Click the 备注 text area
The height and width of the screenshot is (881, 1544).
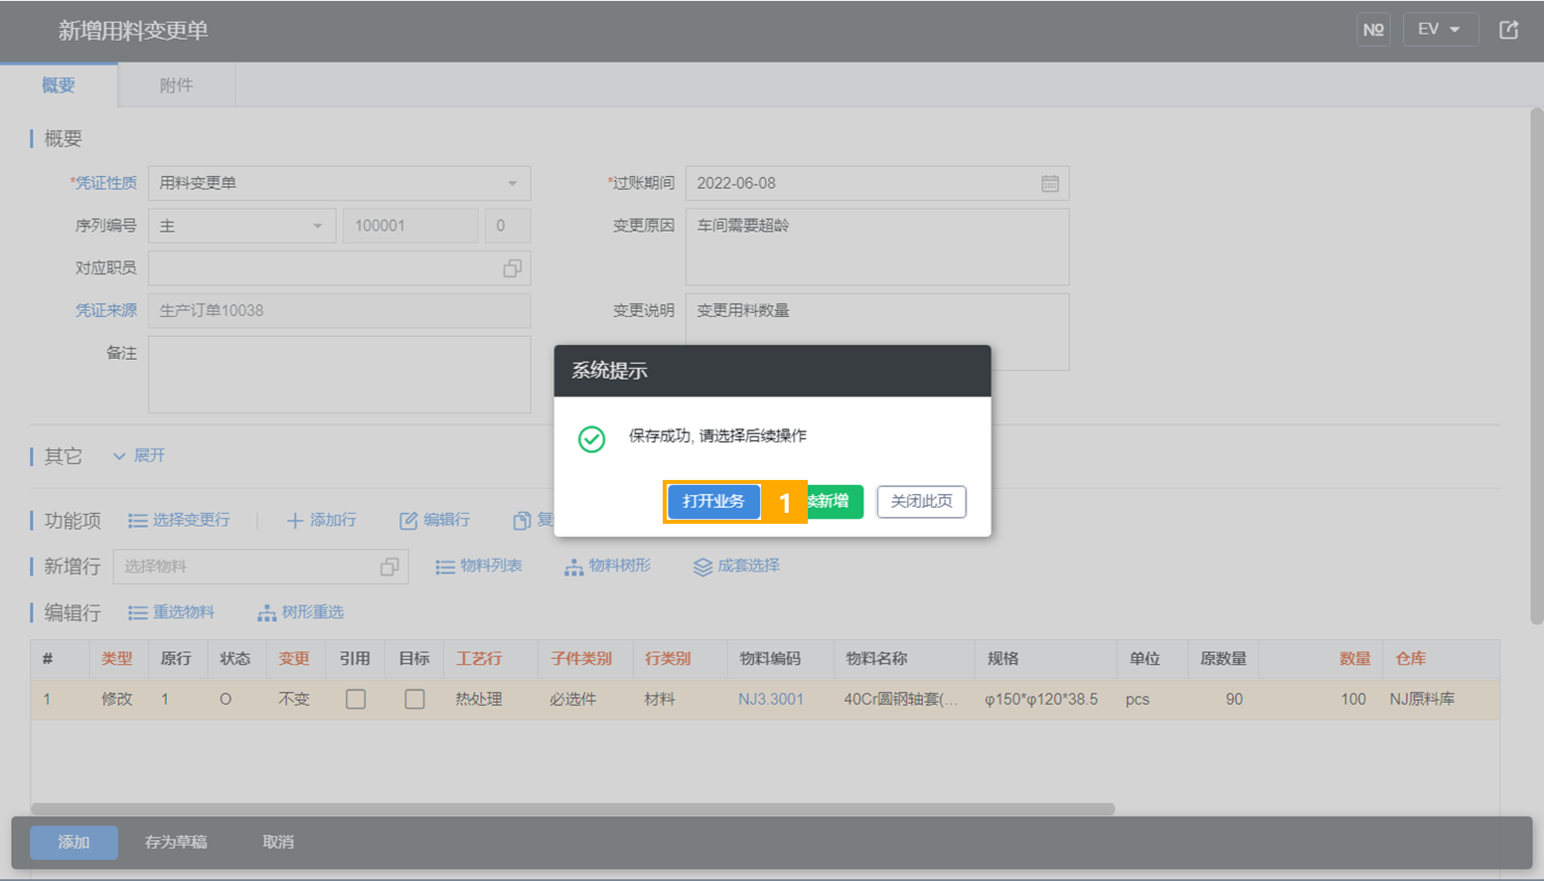tap(339, 374)
